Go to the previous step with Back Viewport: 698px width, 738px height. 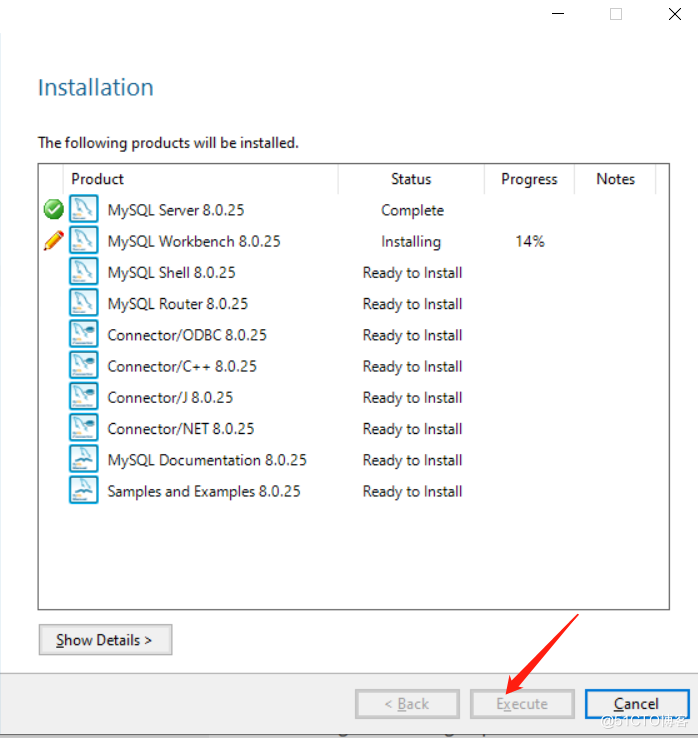click(x=408, y=704)
